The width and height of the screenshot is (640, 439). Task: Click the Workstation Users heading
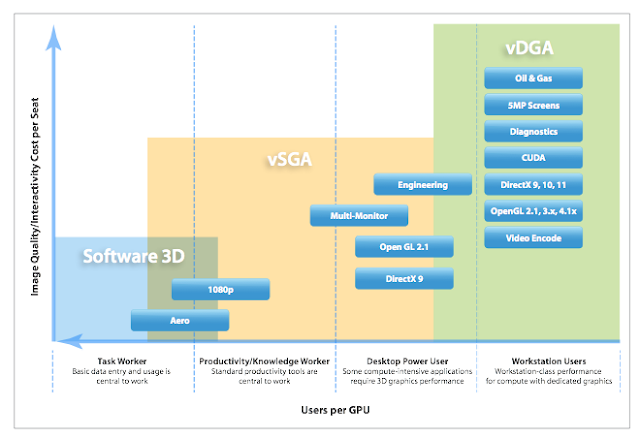pos(549,361)
